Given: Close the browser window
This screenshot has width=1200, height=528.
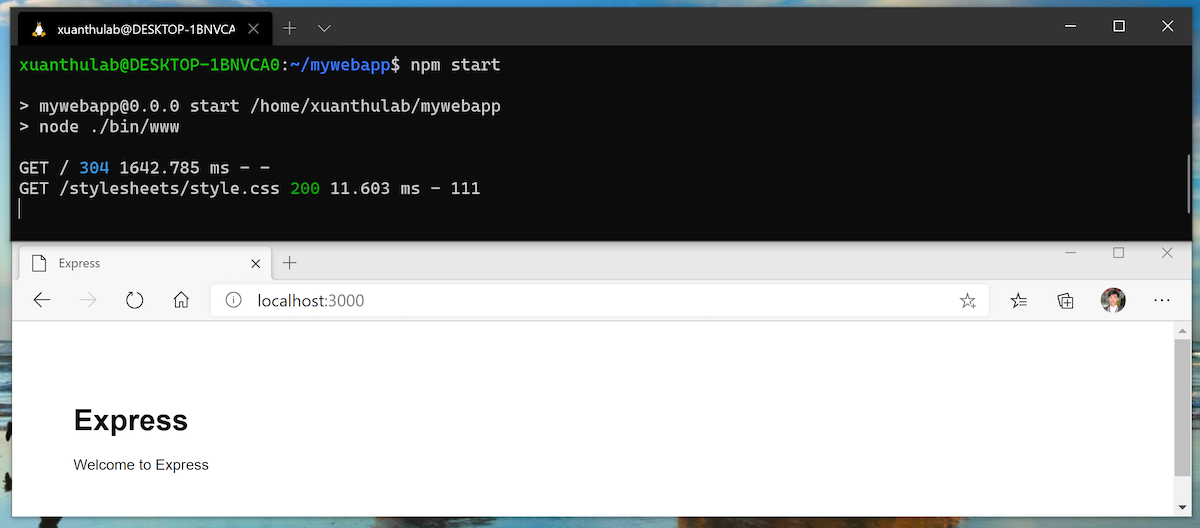Looking at the screenshot, I should pos(1167,253).
